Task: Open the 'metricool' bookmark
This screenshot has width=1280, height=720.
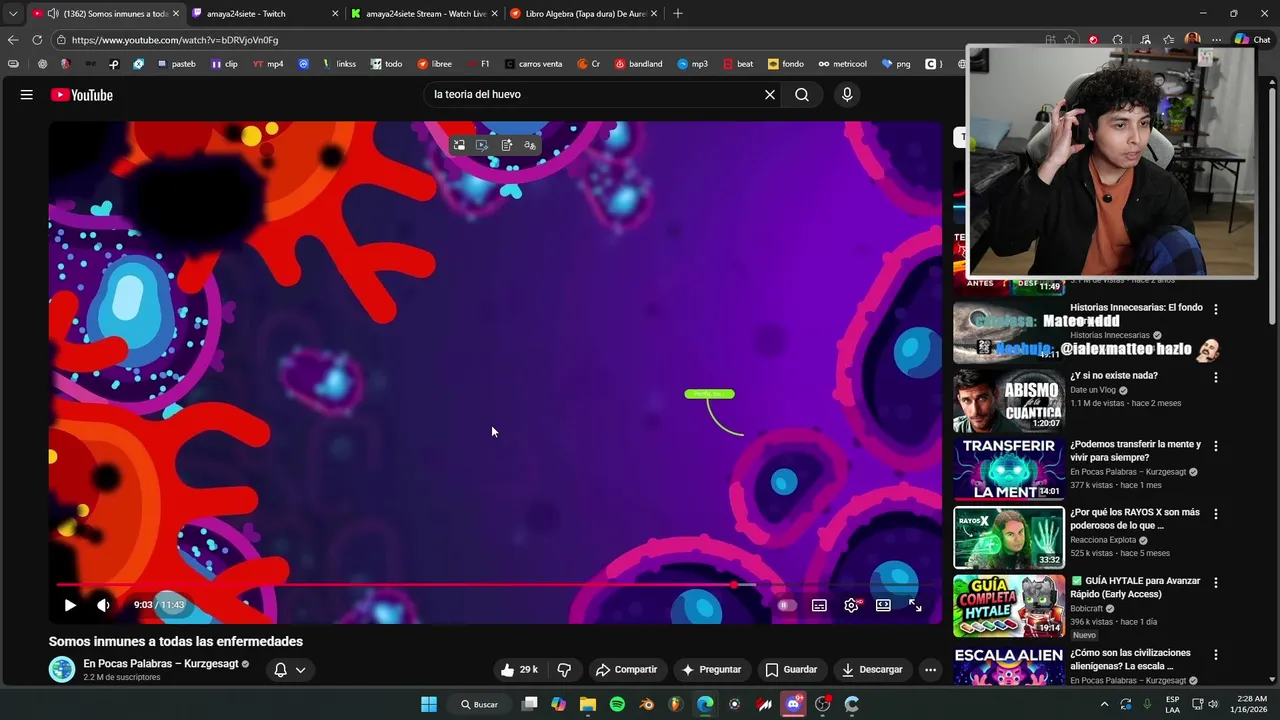Action: [x=842, y=64]
